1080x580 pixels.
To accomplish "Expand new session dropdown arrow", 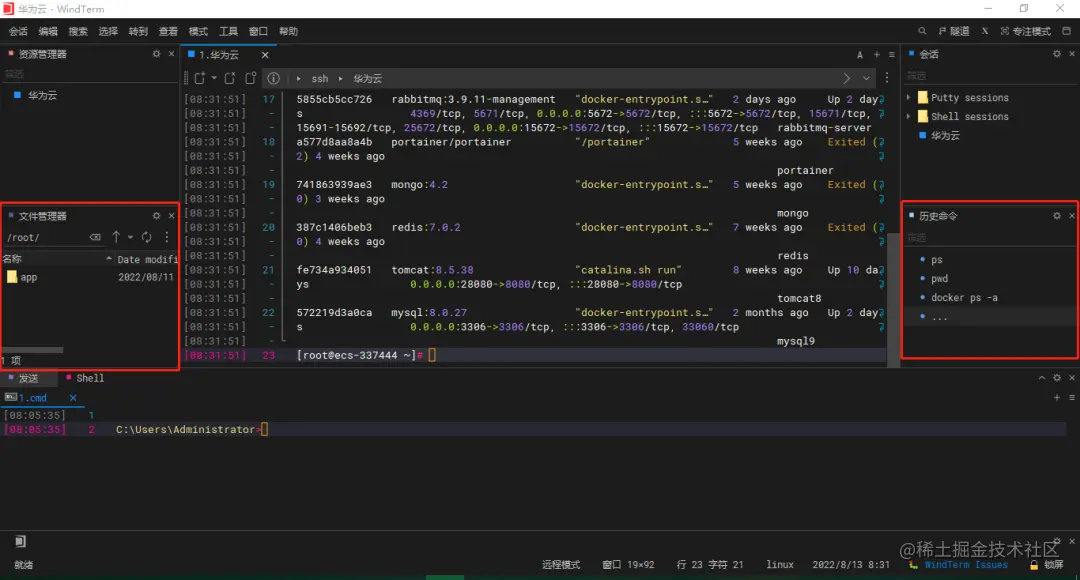I will (x=214, y=78).
